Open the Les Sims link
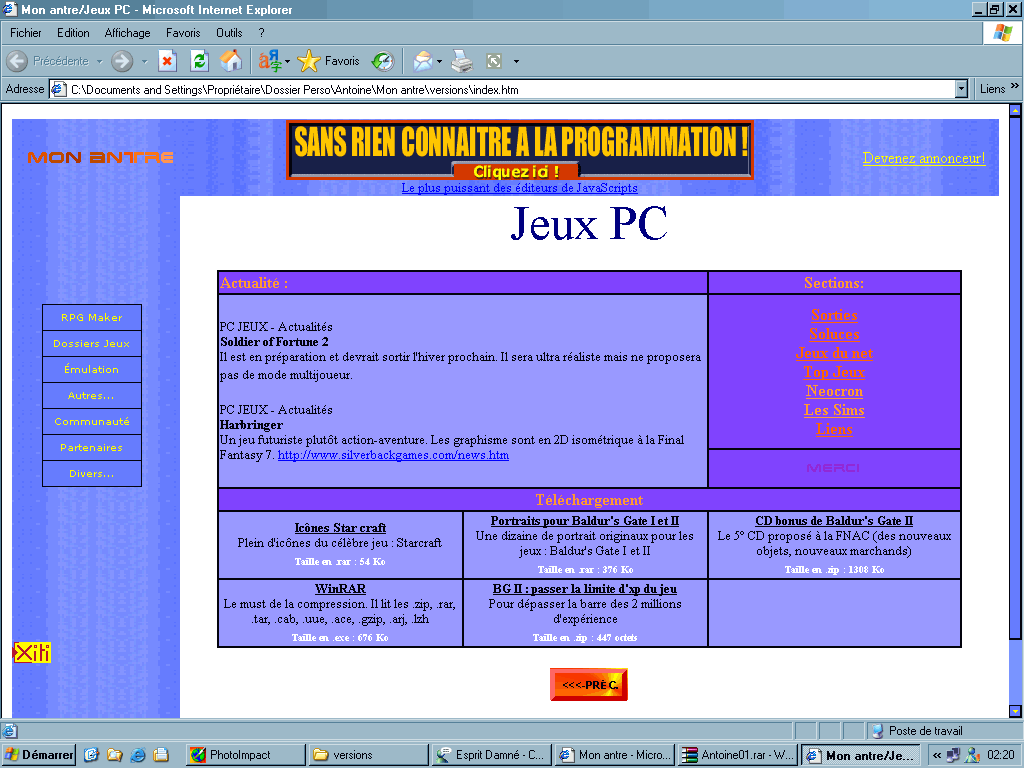This screenshot has width=1024, height=768. tap(834, 410)
